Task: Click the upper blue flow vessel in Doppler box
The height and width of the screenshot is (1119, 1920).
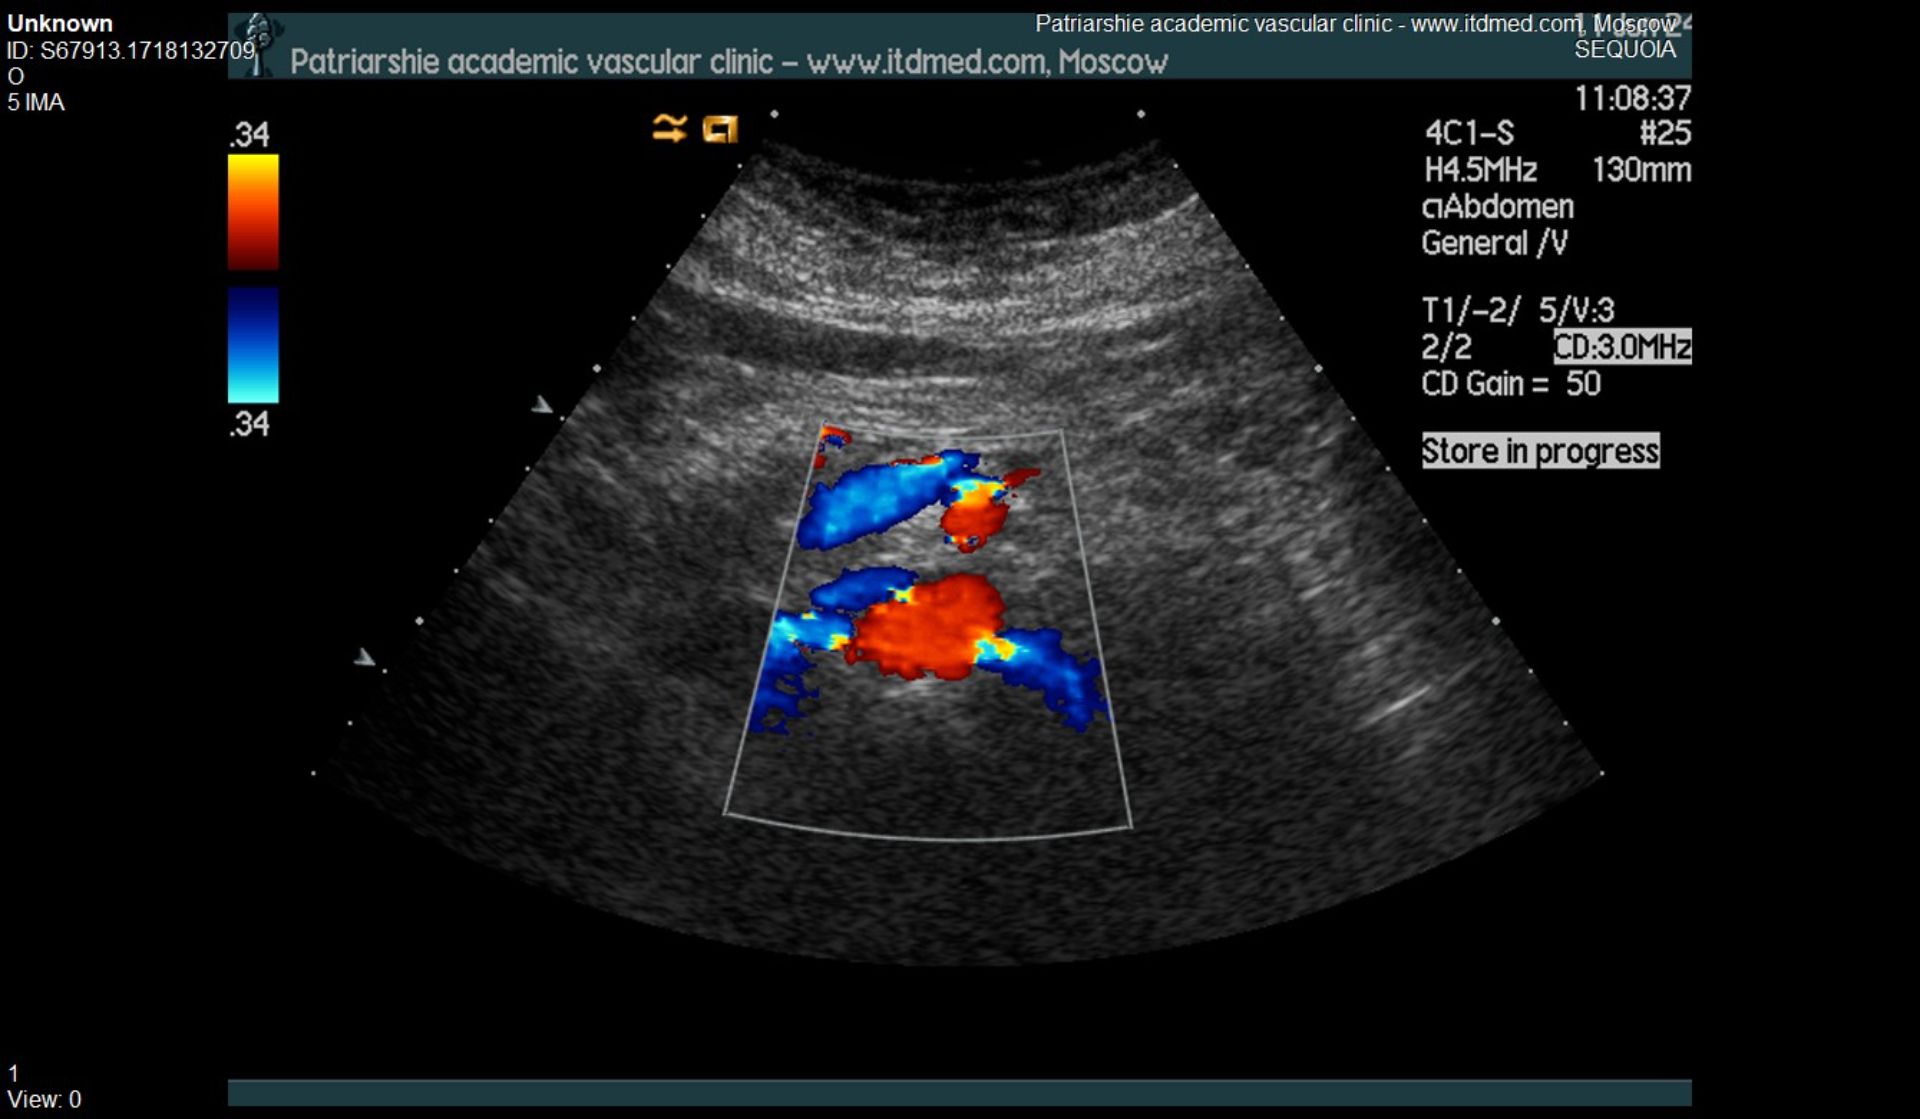Action: pyautogui.click(x=870, y=500)
